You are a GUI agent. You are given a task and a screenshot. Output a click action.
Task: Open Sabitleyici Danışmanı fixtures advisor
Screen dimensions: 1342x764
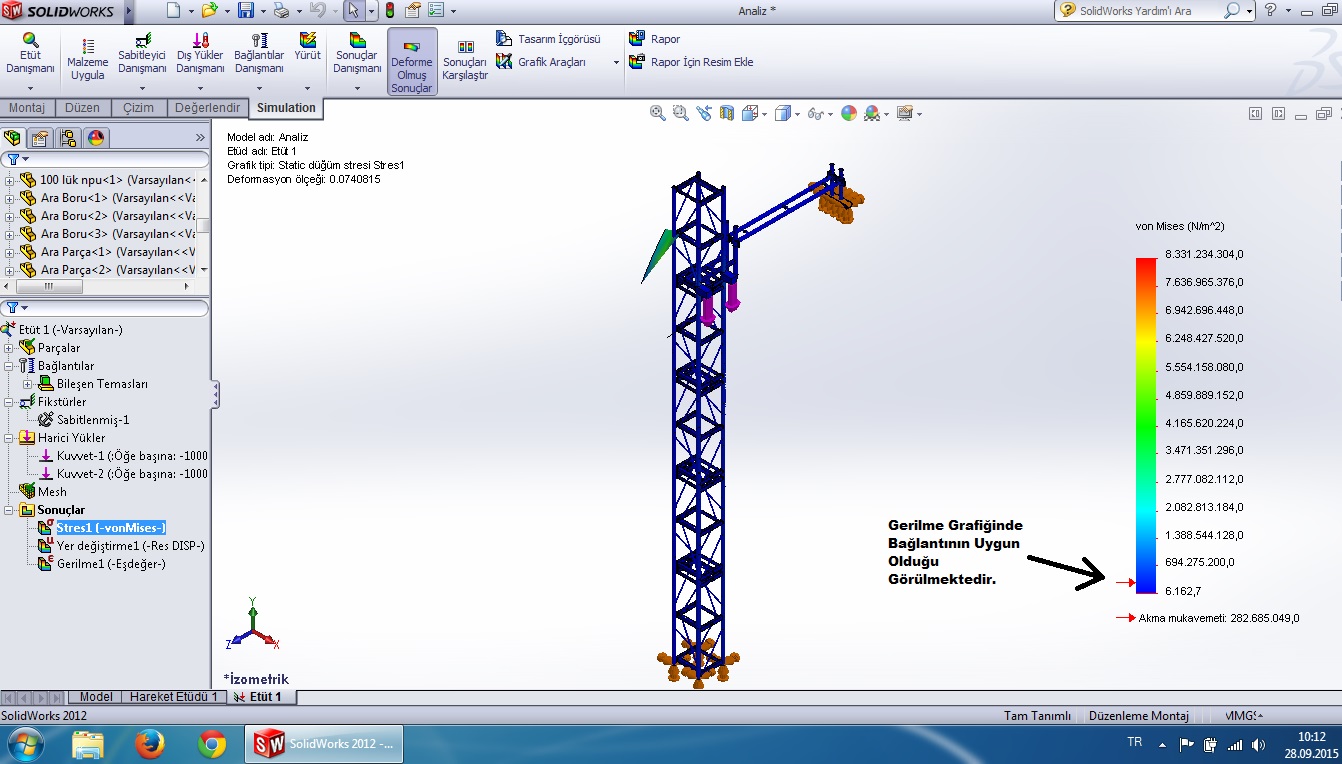pyautogui.click(x=142, y=53)
